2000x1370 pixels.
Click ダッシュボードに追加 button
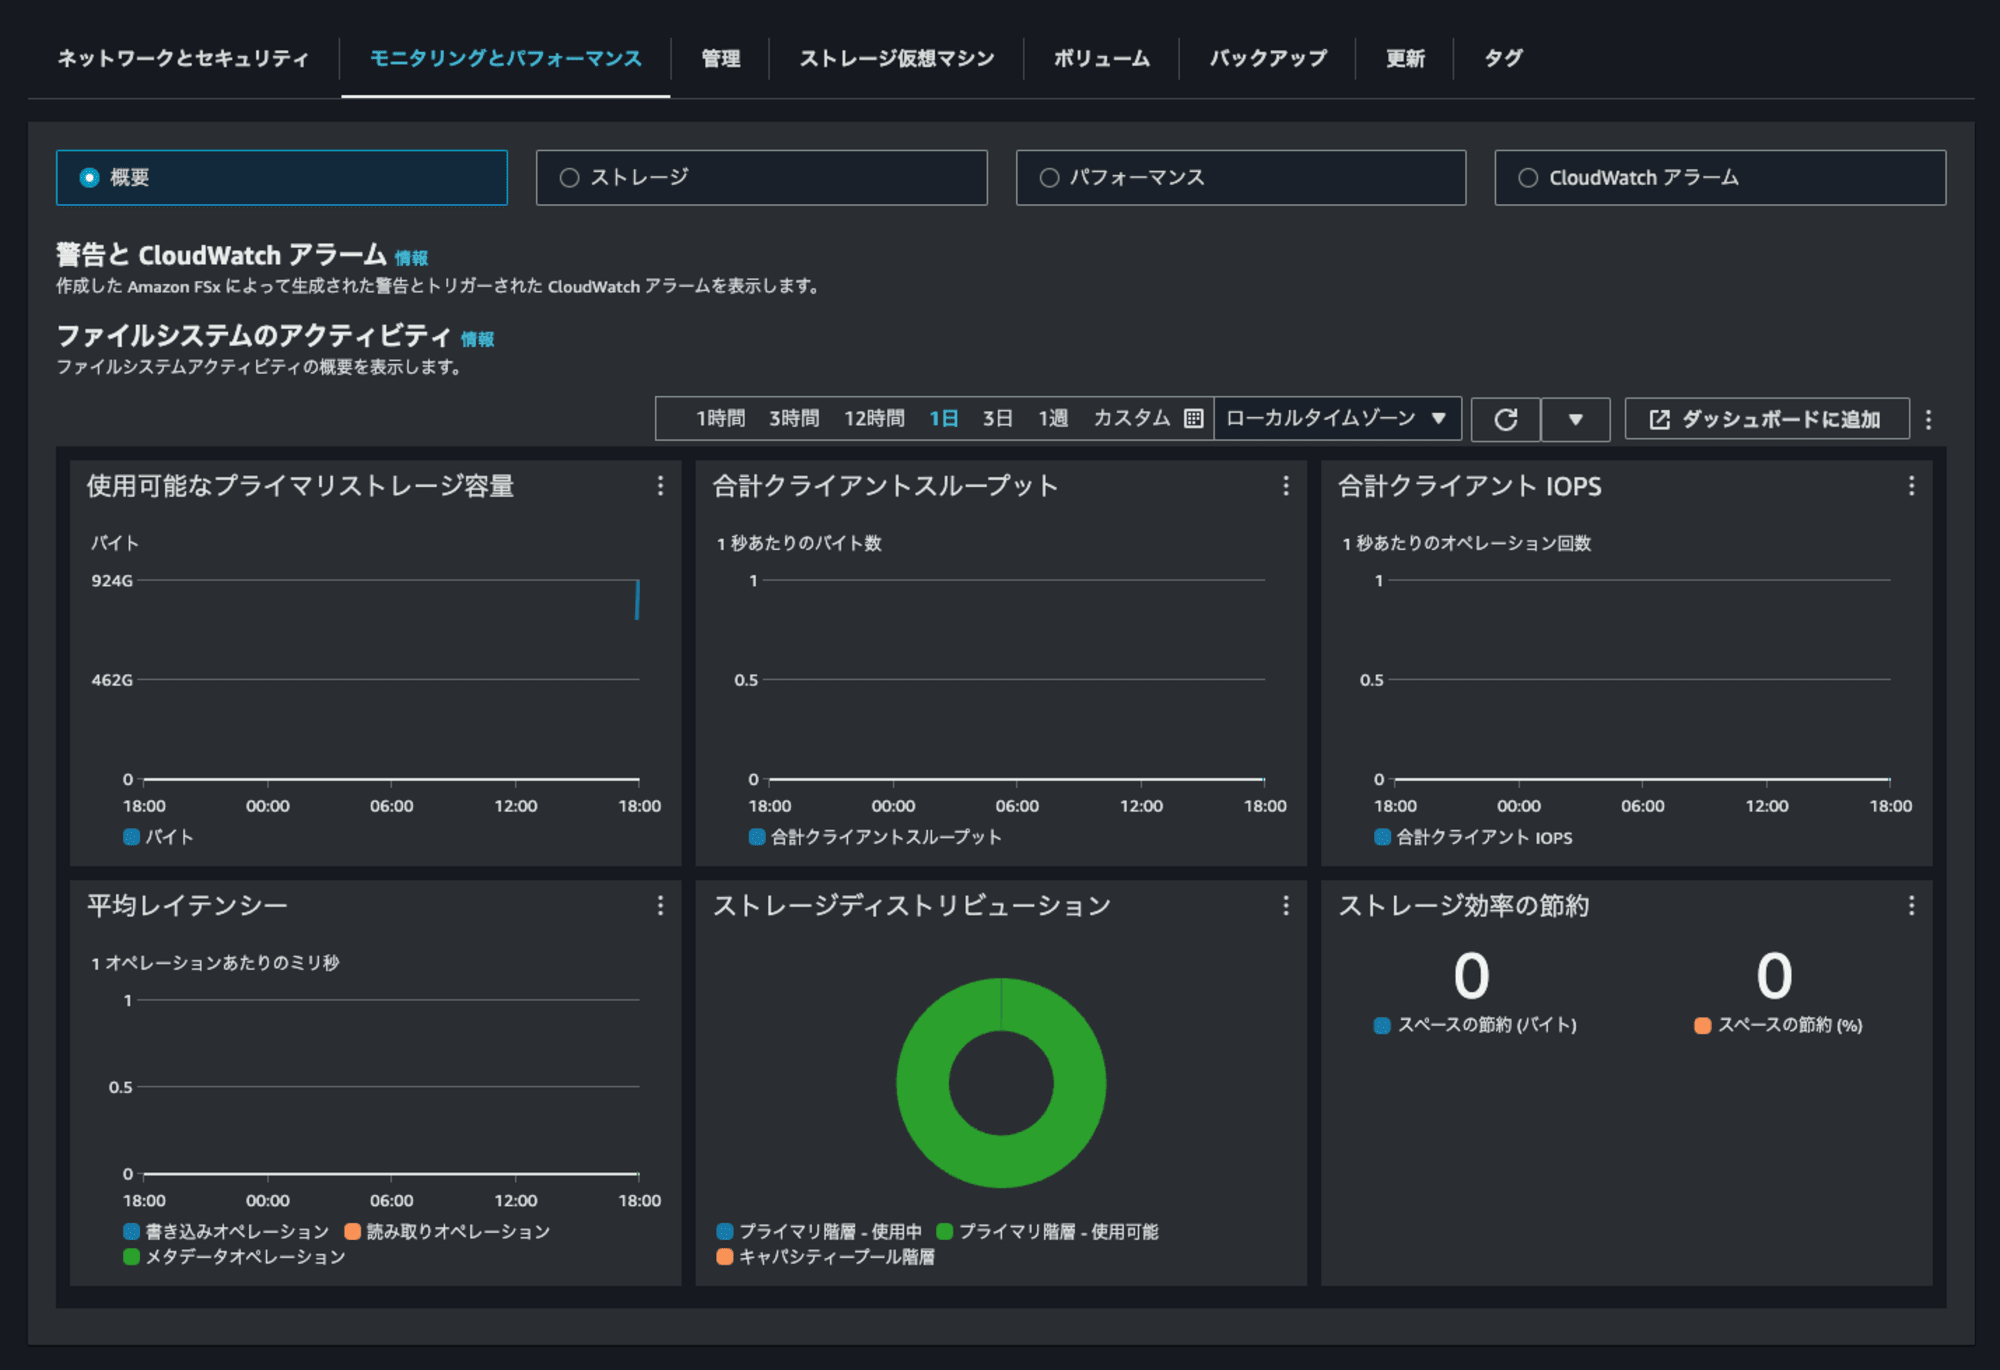coord(1767,419)
